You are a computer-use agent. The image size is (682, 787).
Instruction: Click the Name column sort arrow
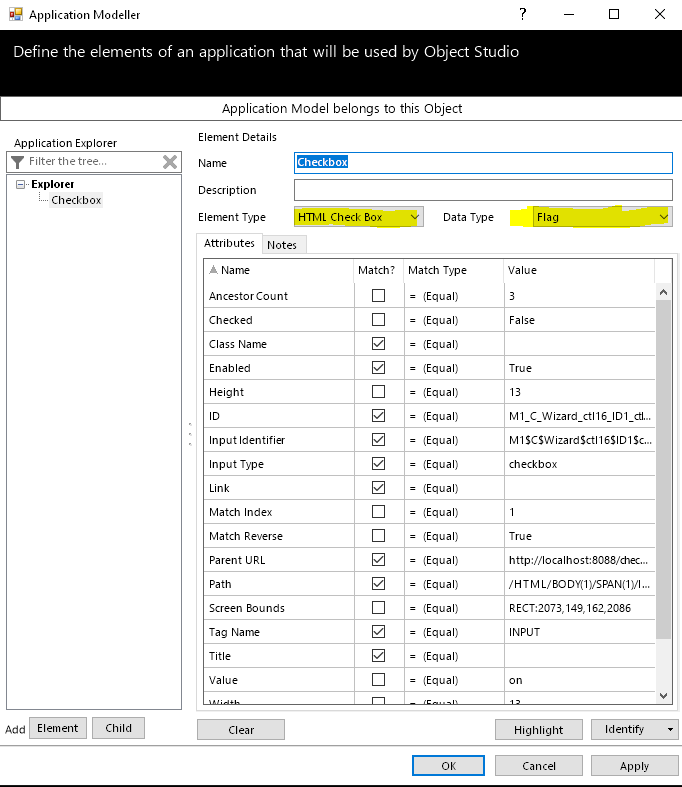point(213,270)
